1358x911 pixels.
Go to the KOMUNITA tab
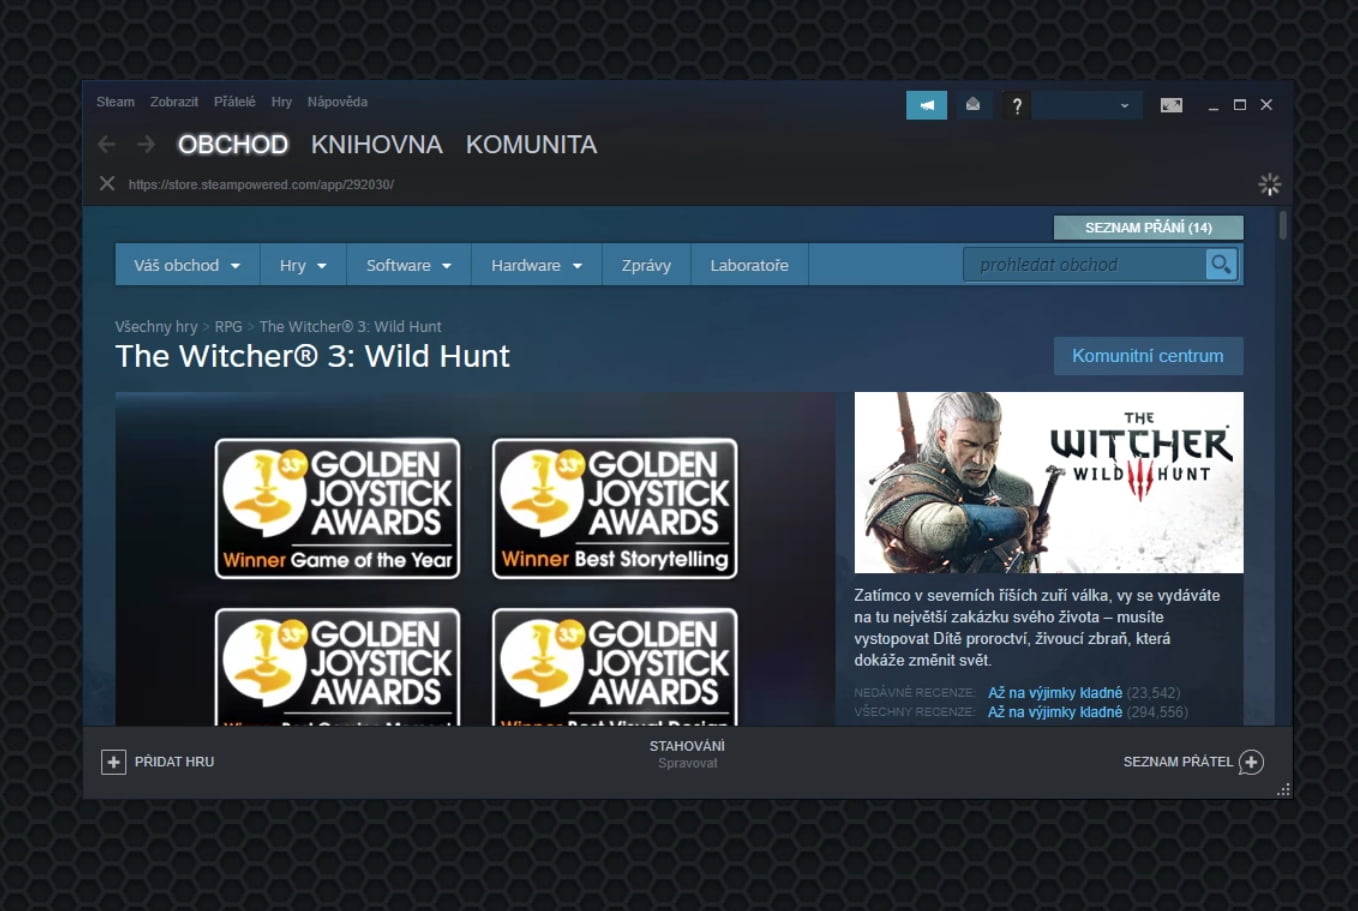(531, 145)
